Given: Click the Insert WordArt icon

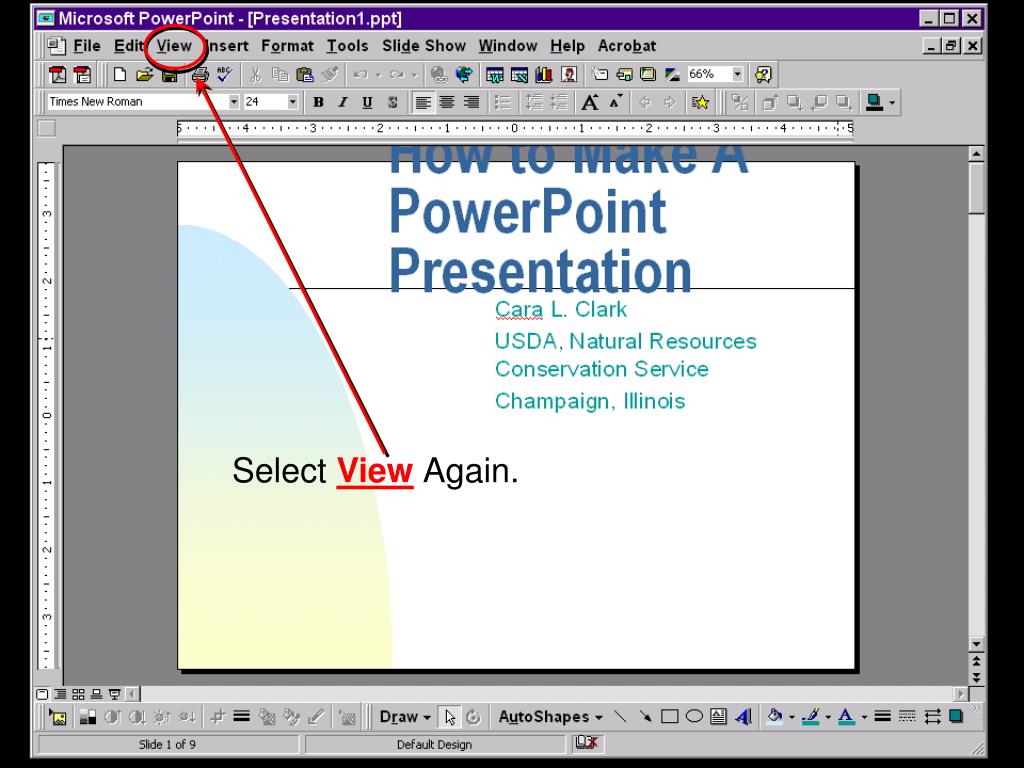Looking at the screenshot, I should (743, 717).
